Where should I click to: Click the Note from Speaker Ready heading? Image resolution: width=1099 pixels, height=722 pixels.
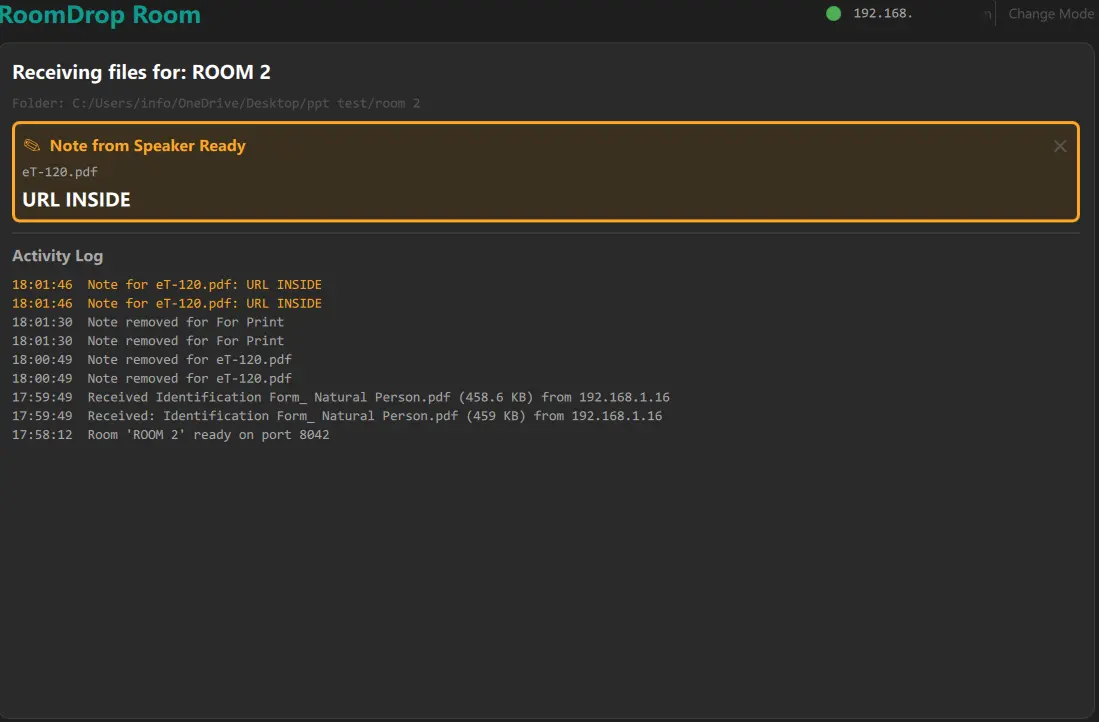[148, 145]
